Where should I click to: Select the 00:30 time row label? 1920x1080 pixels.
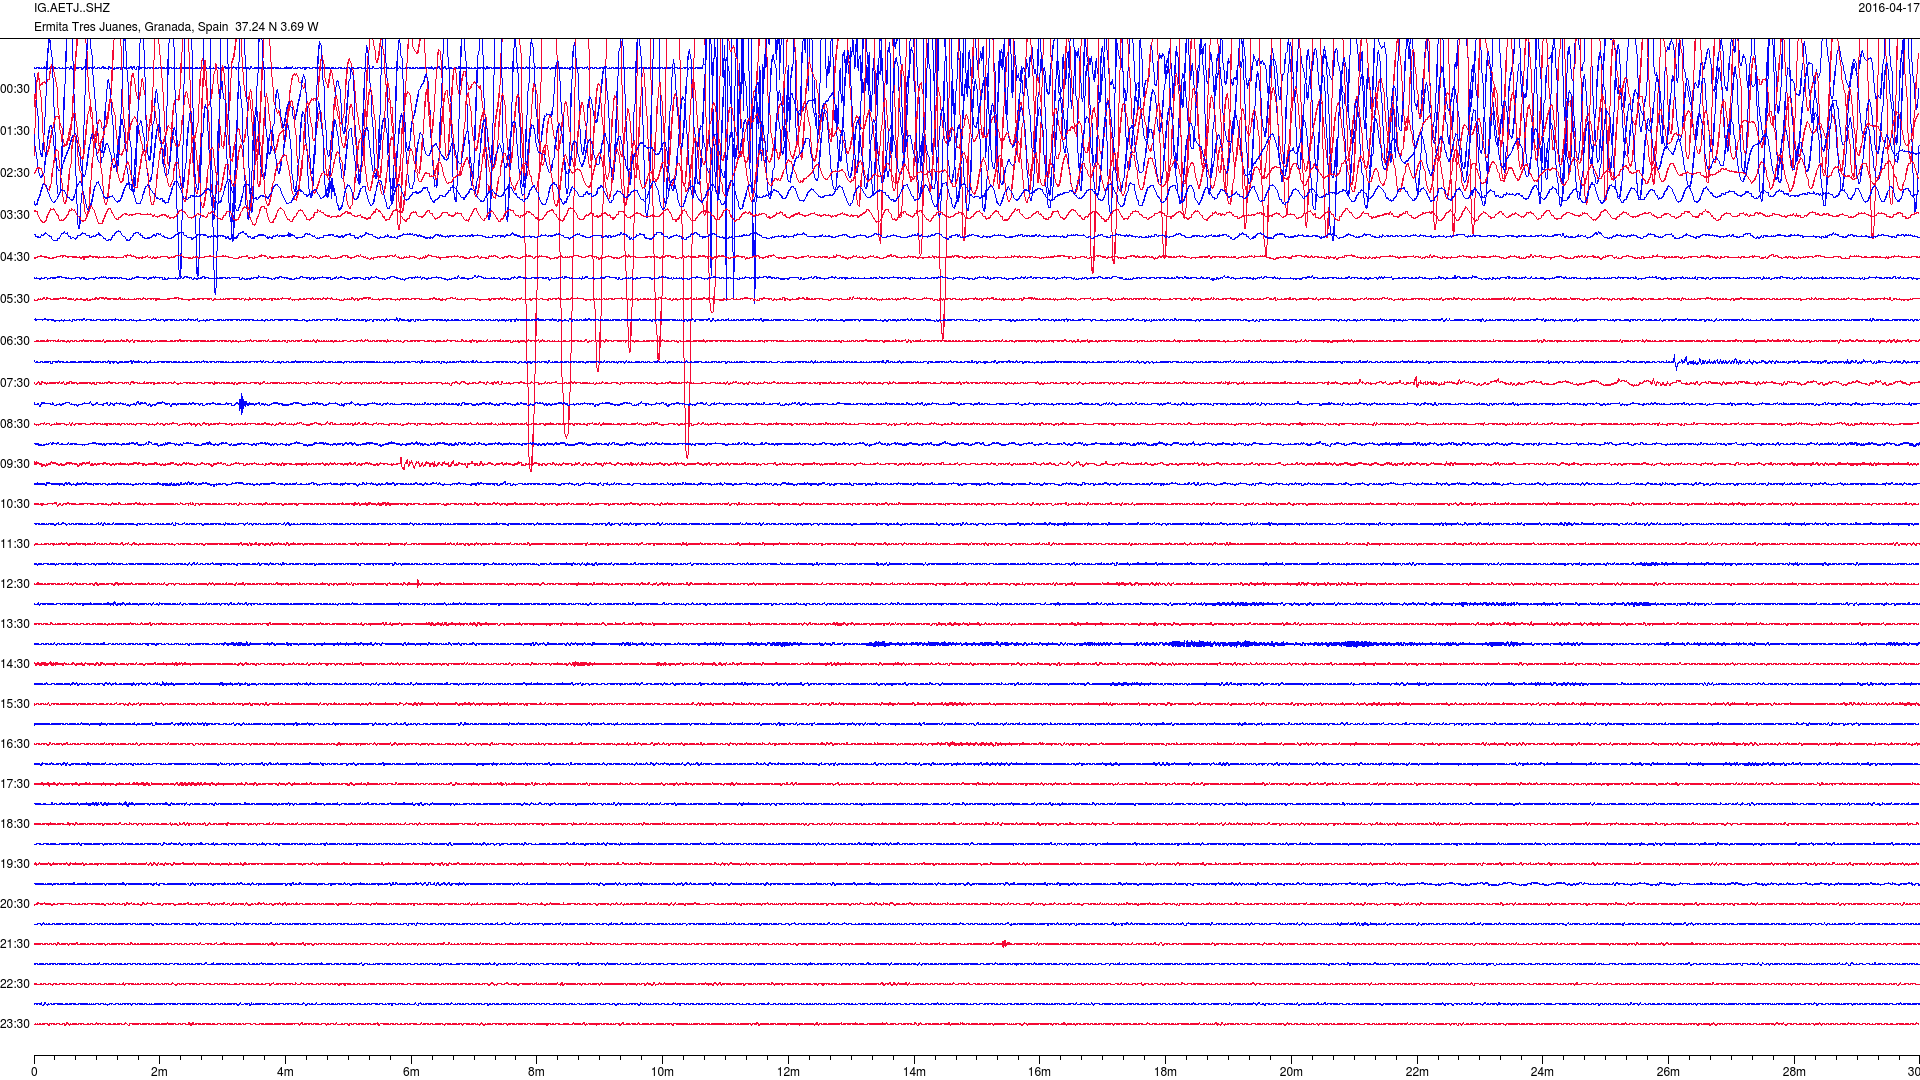(x=15, y=89)
